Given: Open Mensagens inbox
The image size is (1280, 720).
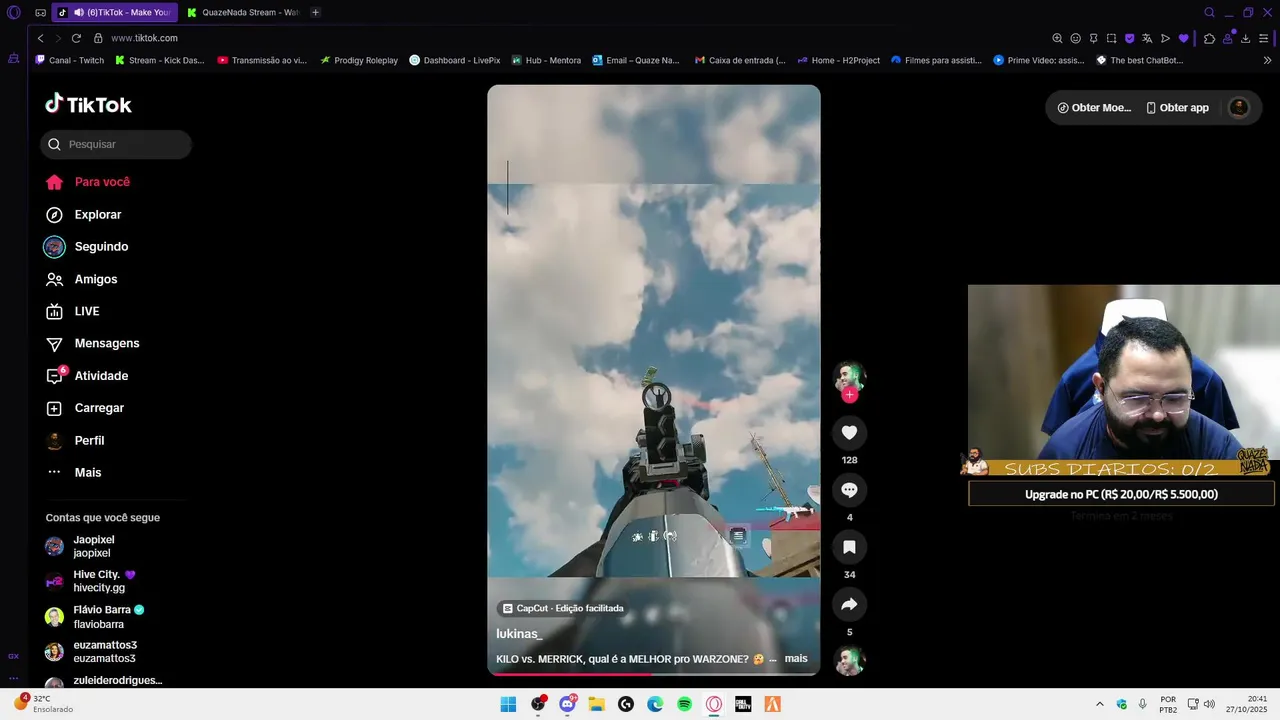Looking at the screenshot, I should pos(93,343).
